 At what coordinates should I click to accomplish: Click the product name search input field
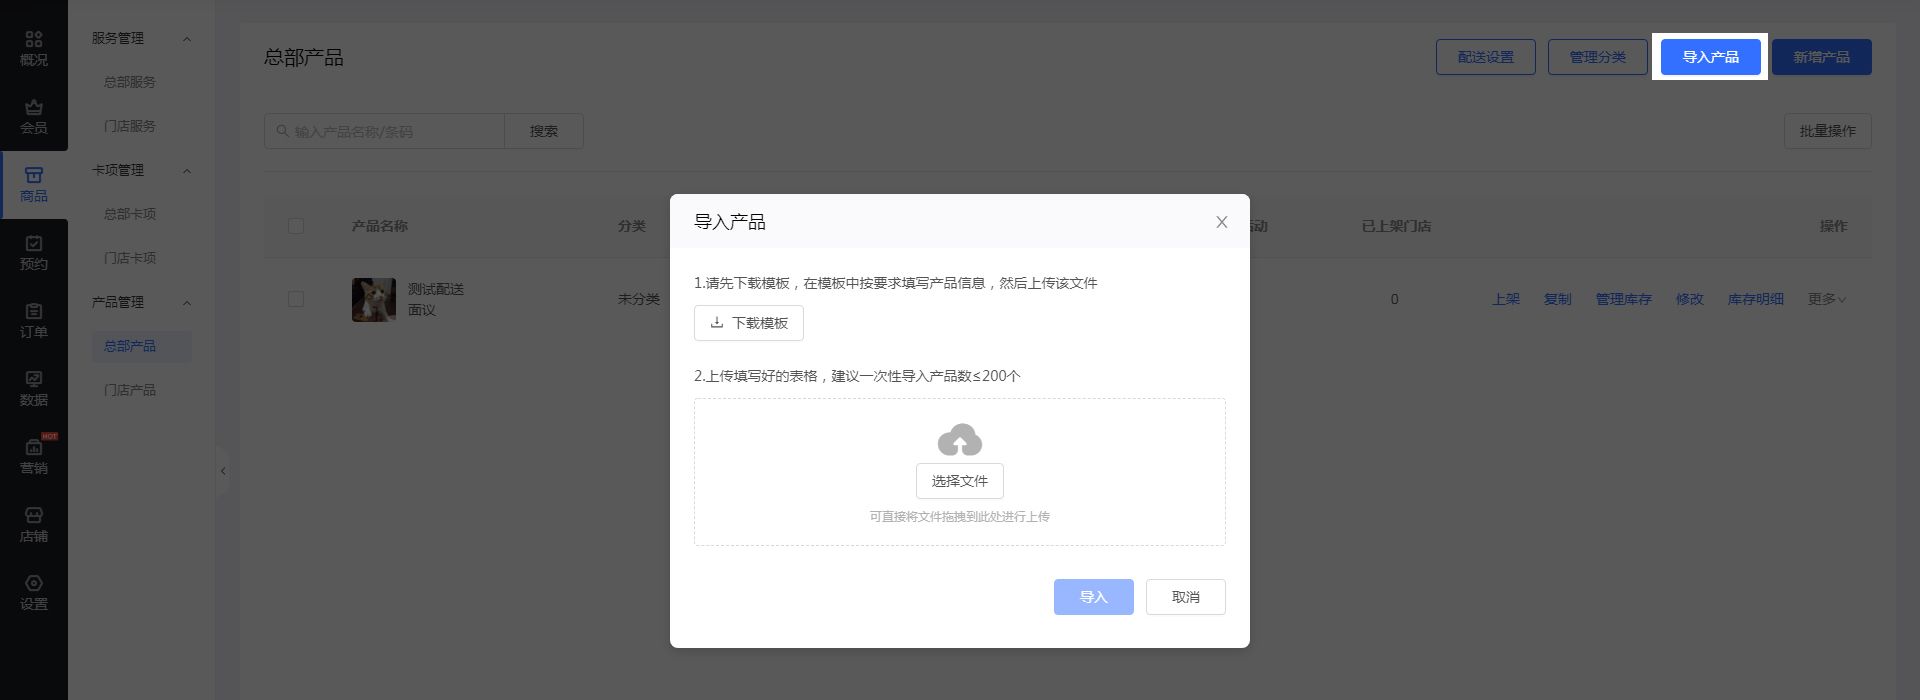(384, 131)
